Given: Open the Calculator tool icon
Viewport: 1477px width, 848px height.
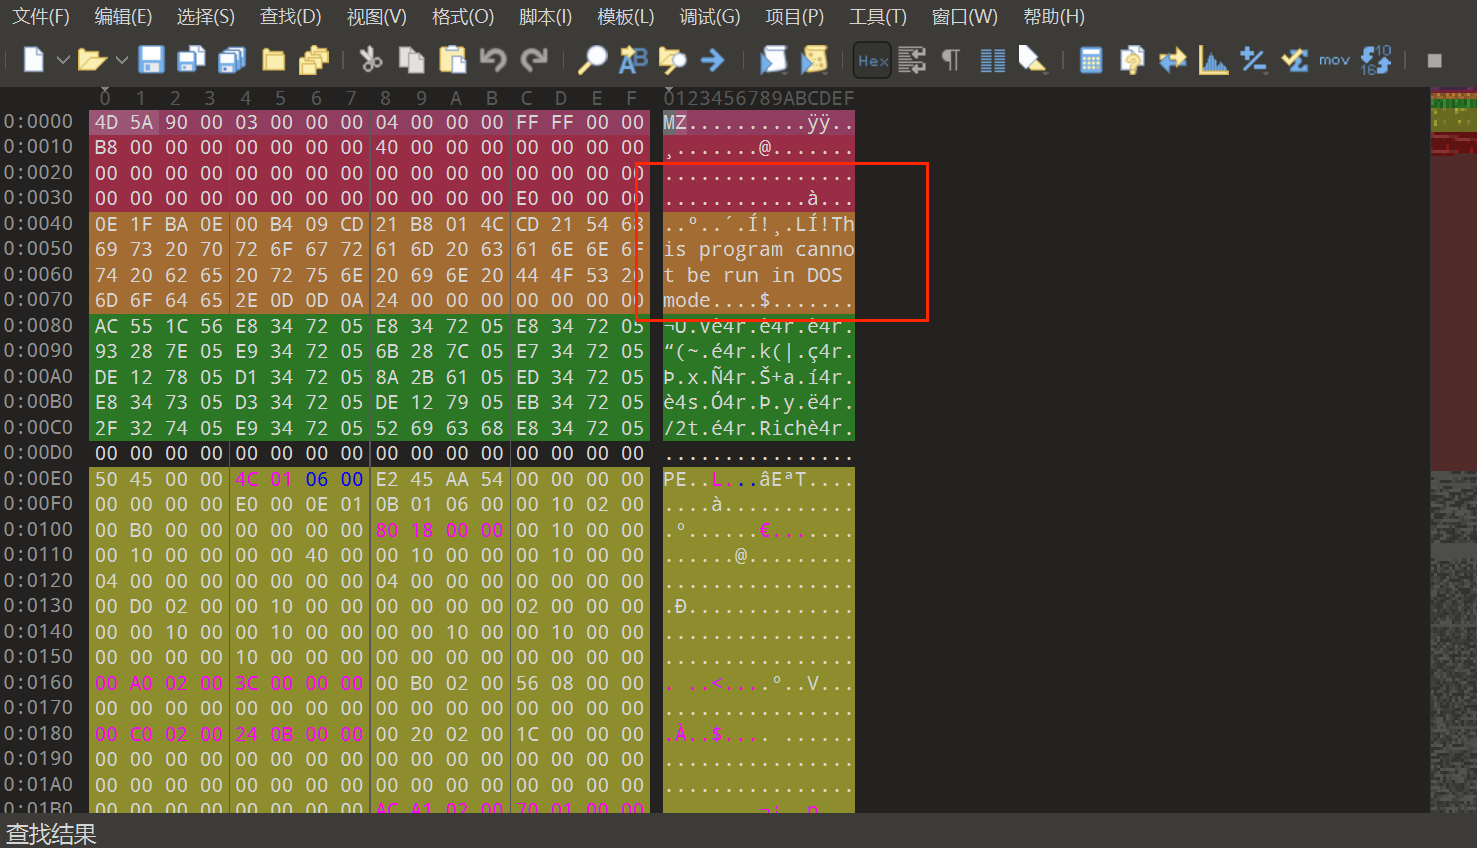Looking at the screenshot, I should (x=1091, y=60).
